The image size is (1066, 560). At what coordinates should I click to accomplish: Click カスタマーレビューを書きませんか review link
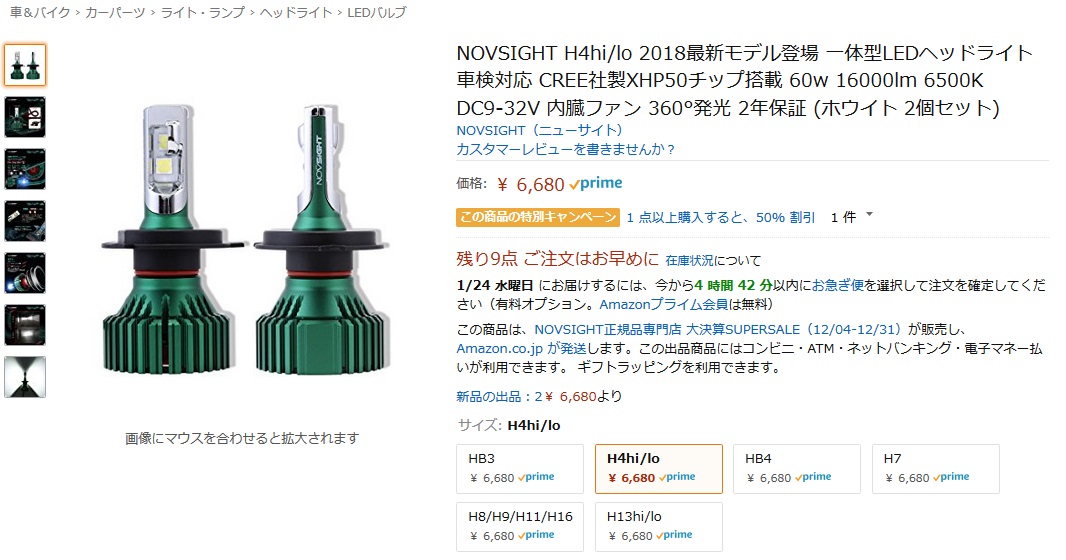tap(566, 149)
